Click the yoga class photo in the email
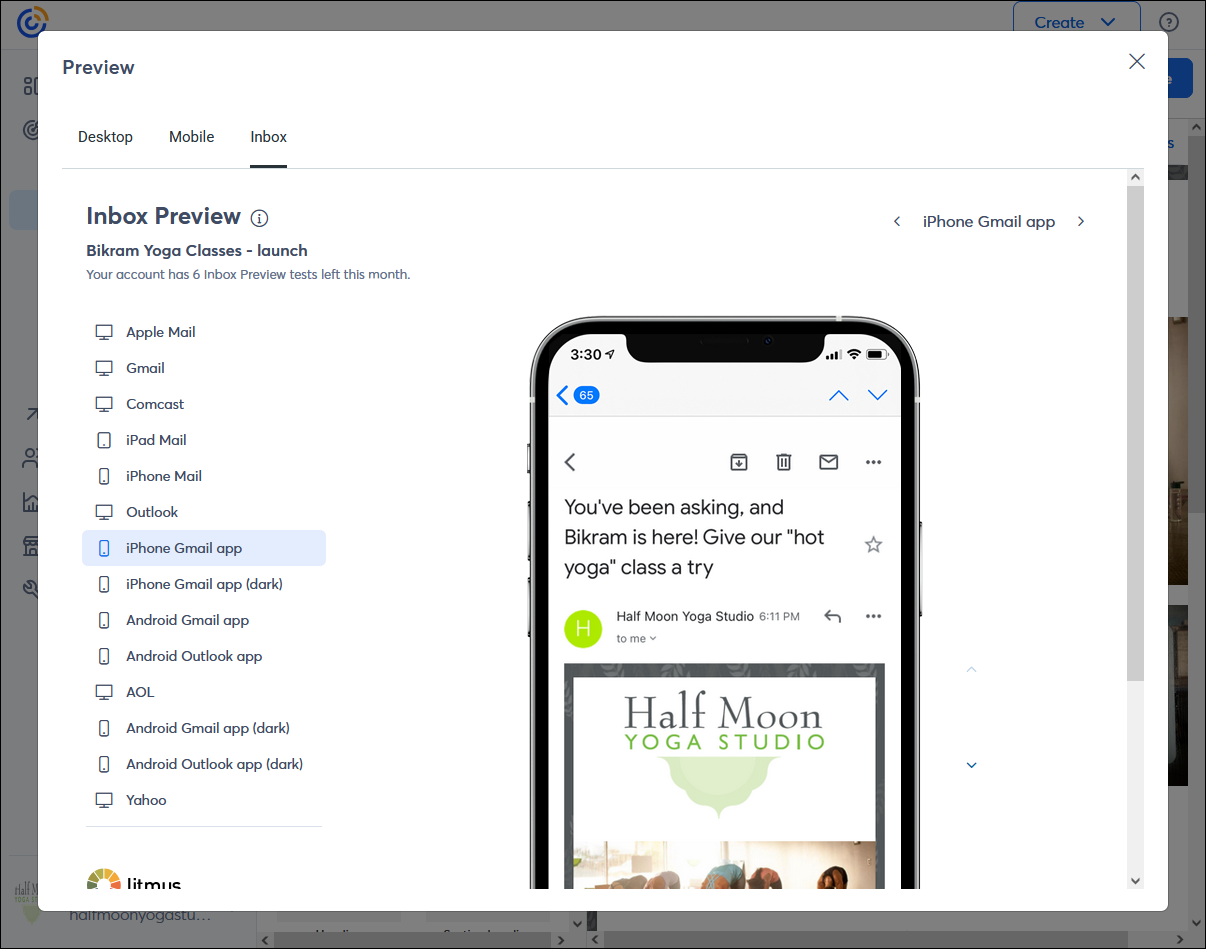This screenshot has height=949, width=1206. 724,864
